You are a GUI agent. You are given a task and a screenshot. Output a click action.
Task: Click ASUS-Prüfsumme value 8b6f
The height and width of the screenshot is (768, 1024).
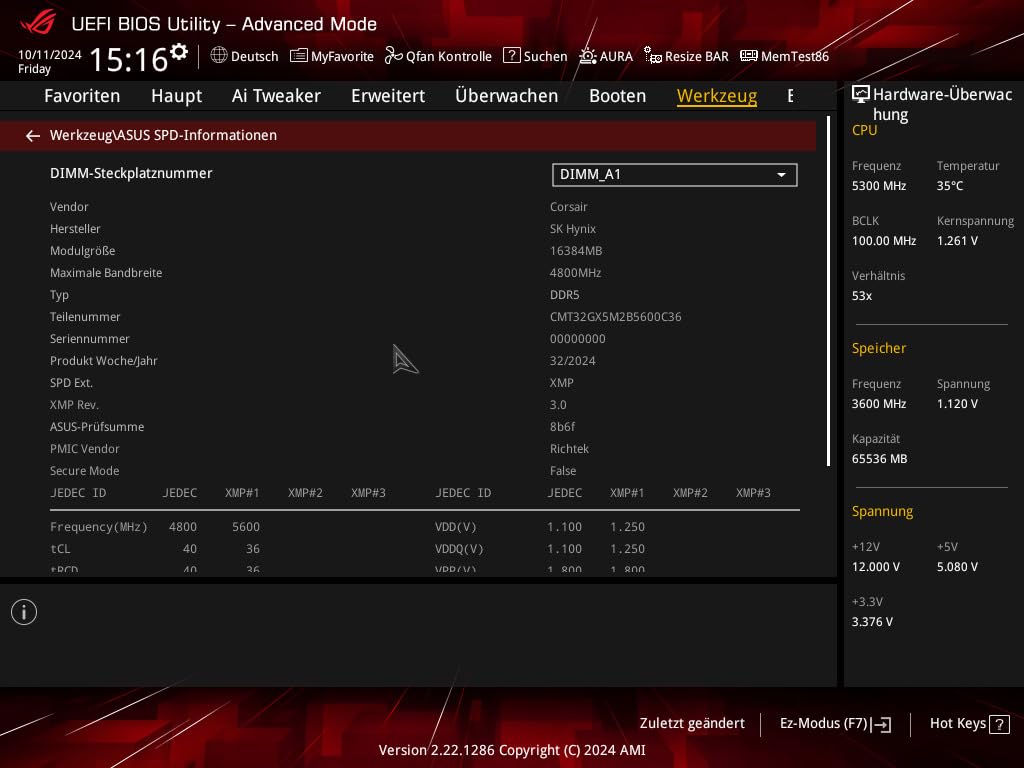coord(562,426)
